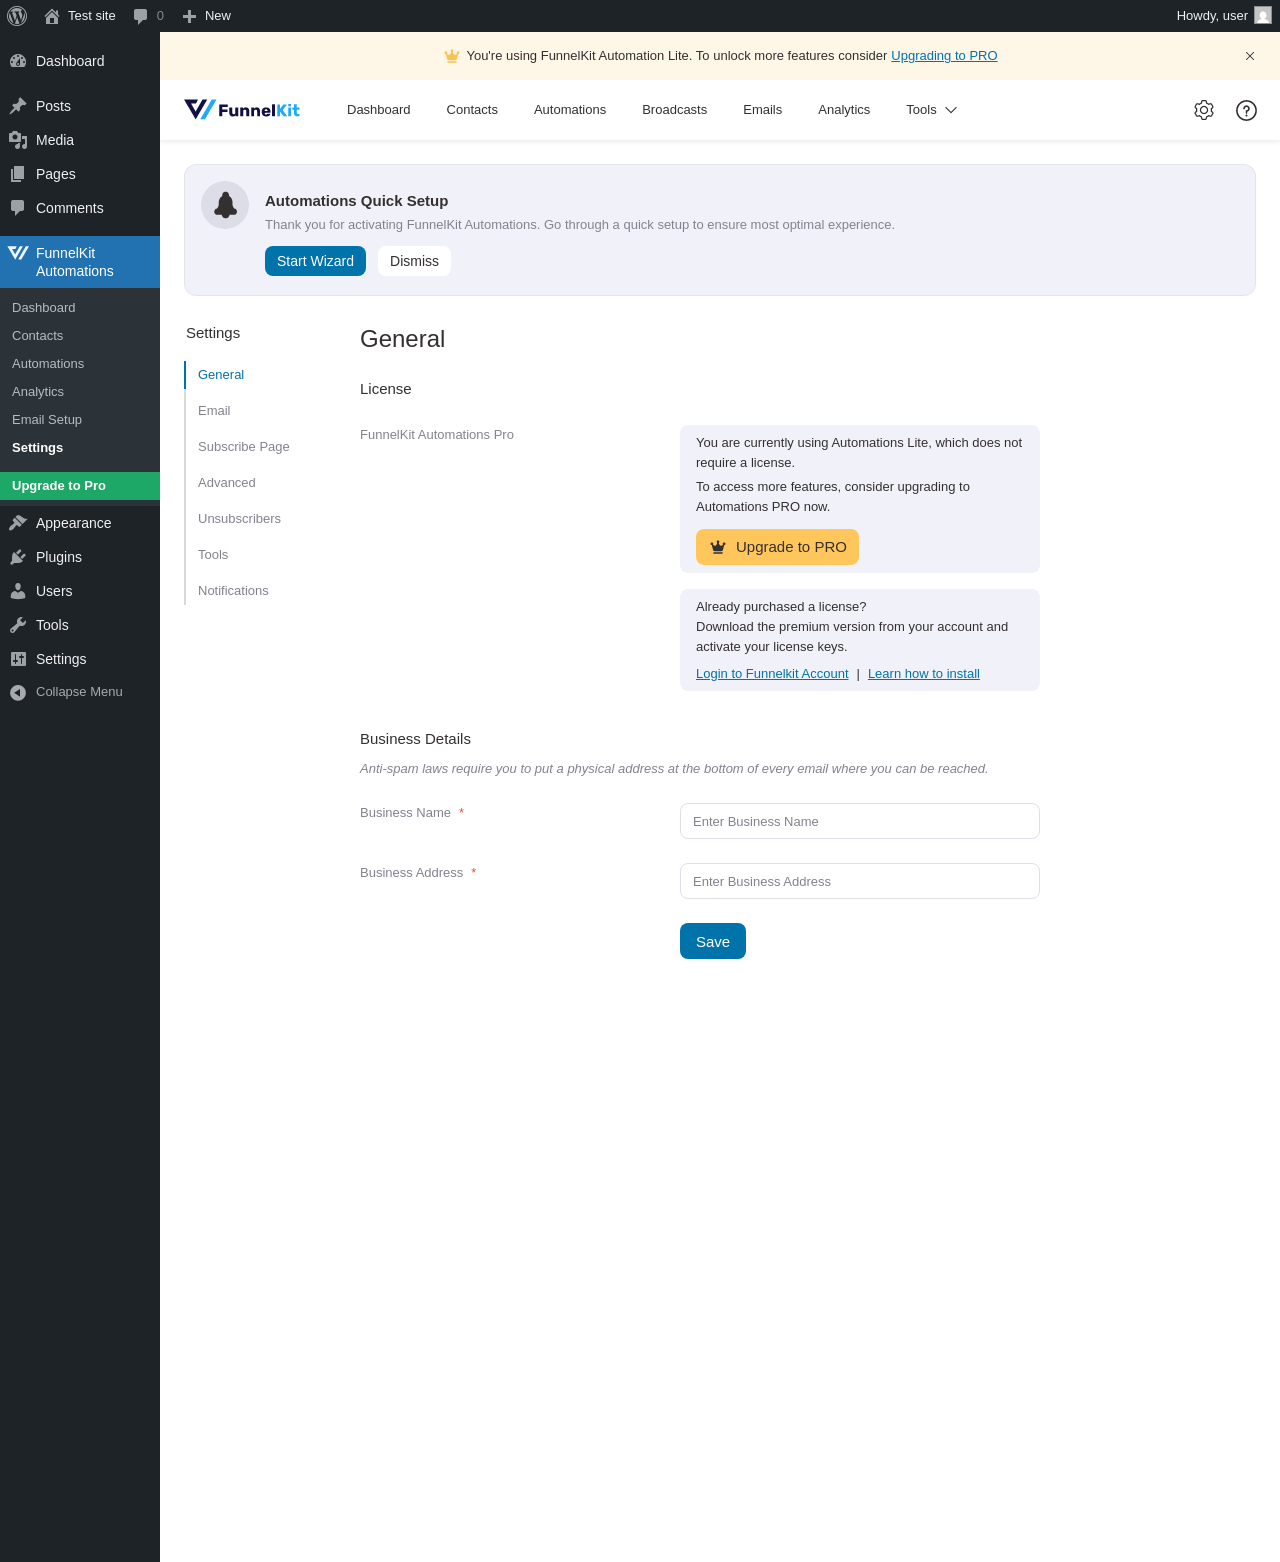The height and width of the screenshot is (1562, 1280).
Task: Click the WP Settings sliders icon
Action: [x=18, y=659]
